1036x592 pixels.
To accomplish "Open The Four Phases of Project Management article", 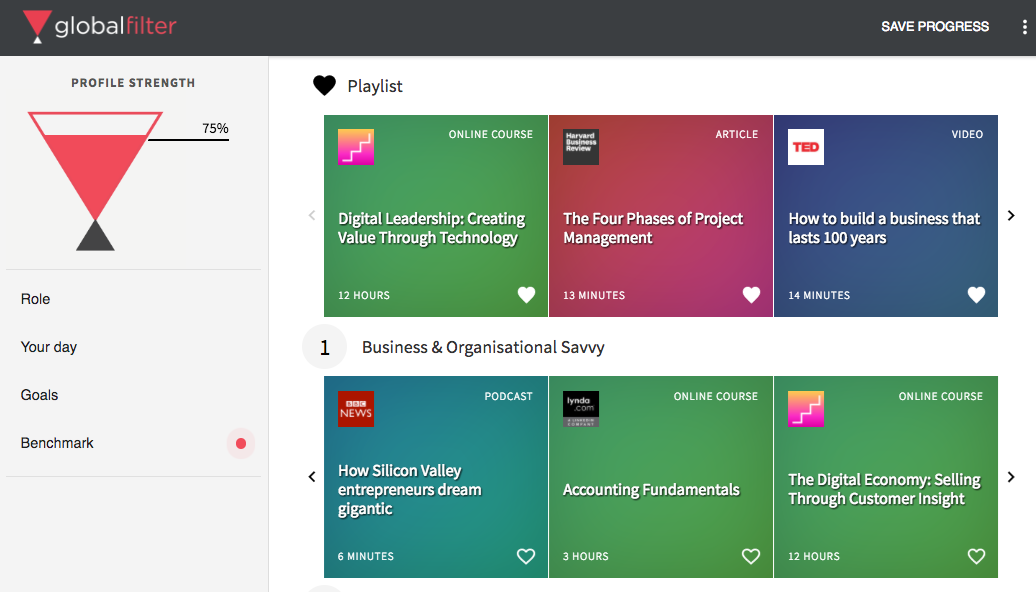I will click(x=653, y=228).
